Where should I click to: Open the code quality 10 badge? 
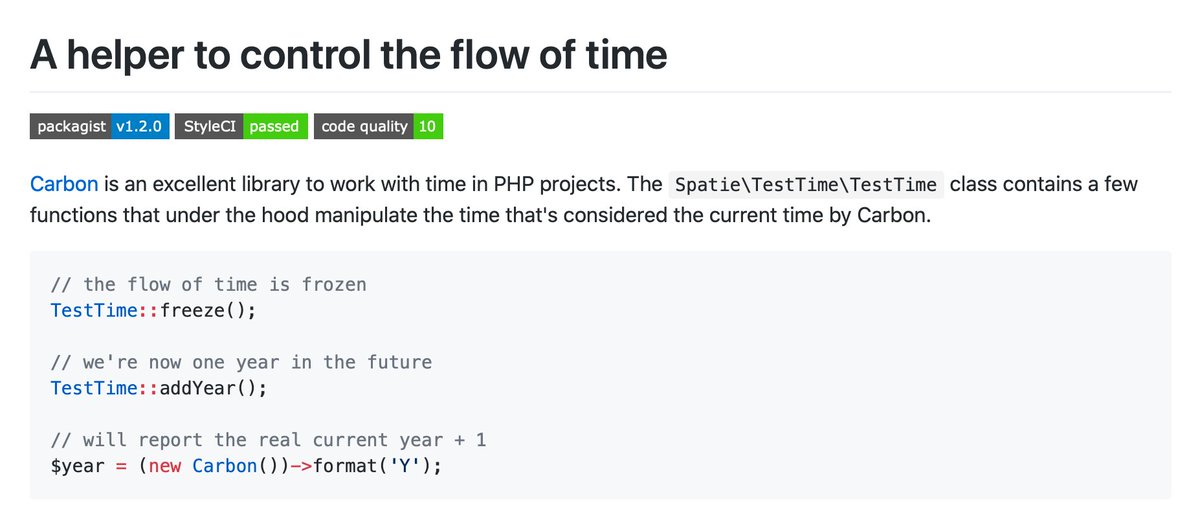[378, 126]
